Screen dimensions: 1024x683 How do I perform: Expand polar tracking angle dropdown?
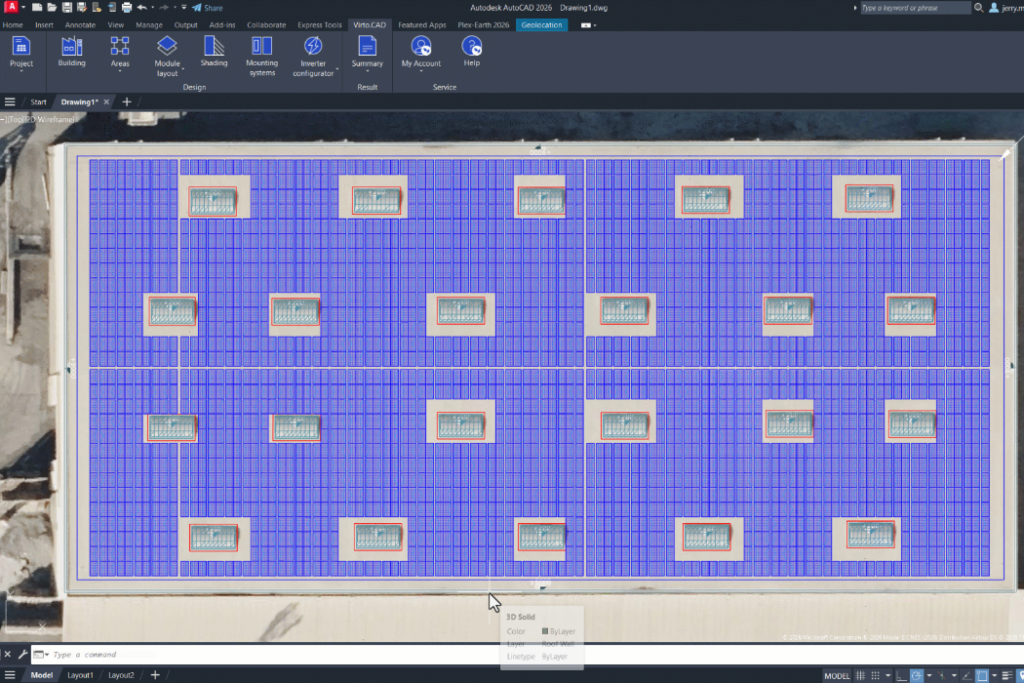point(929,675)
